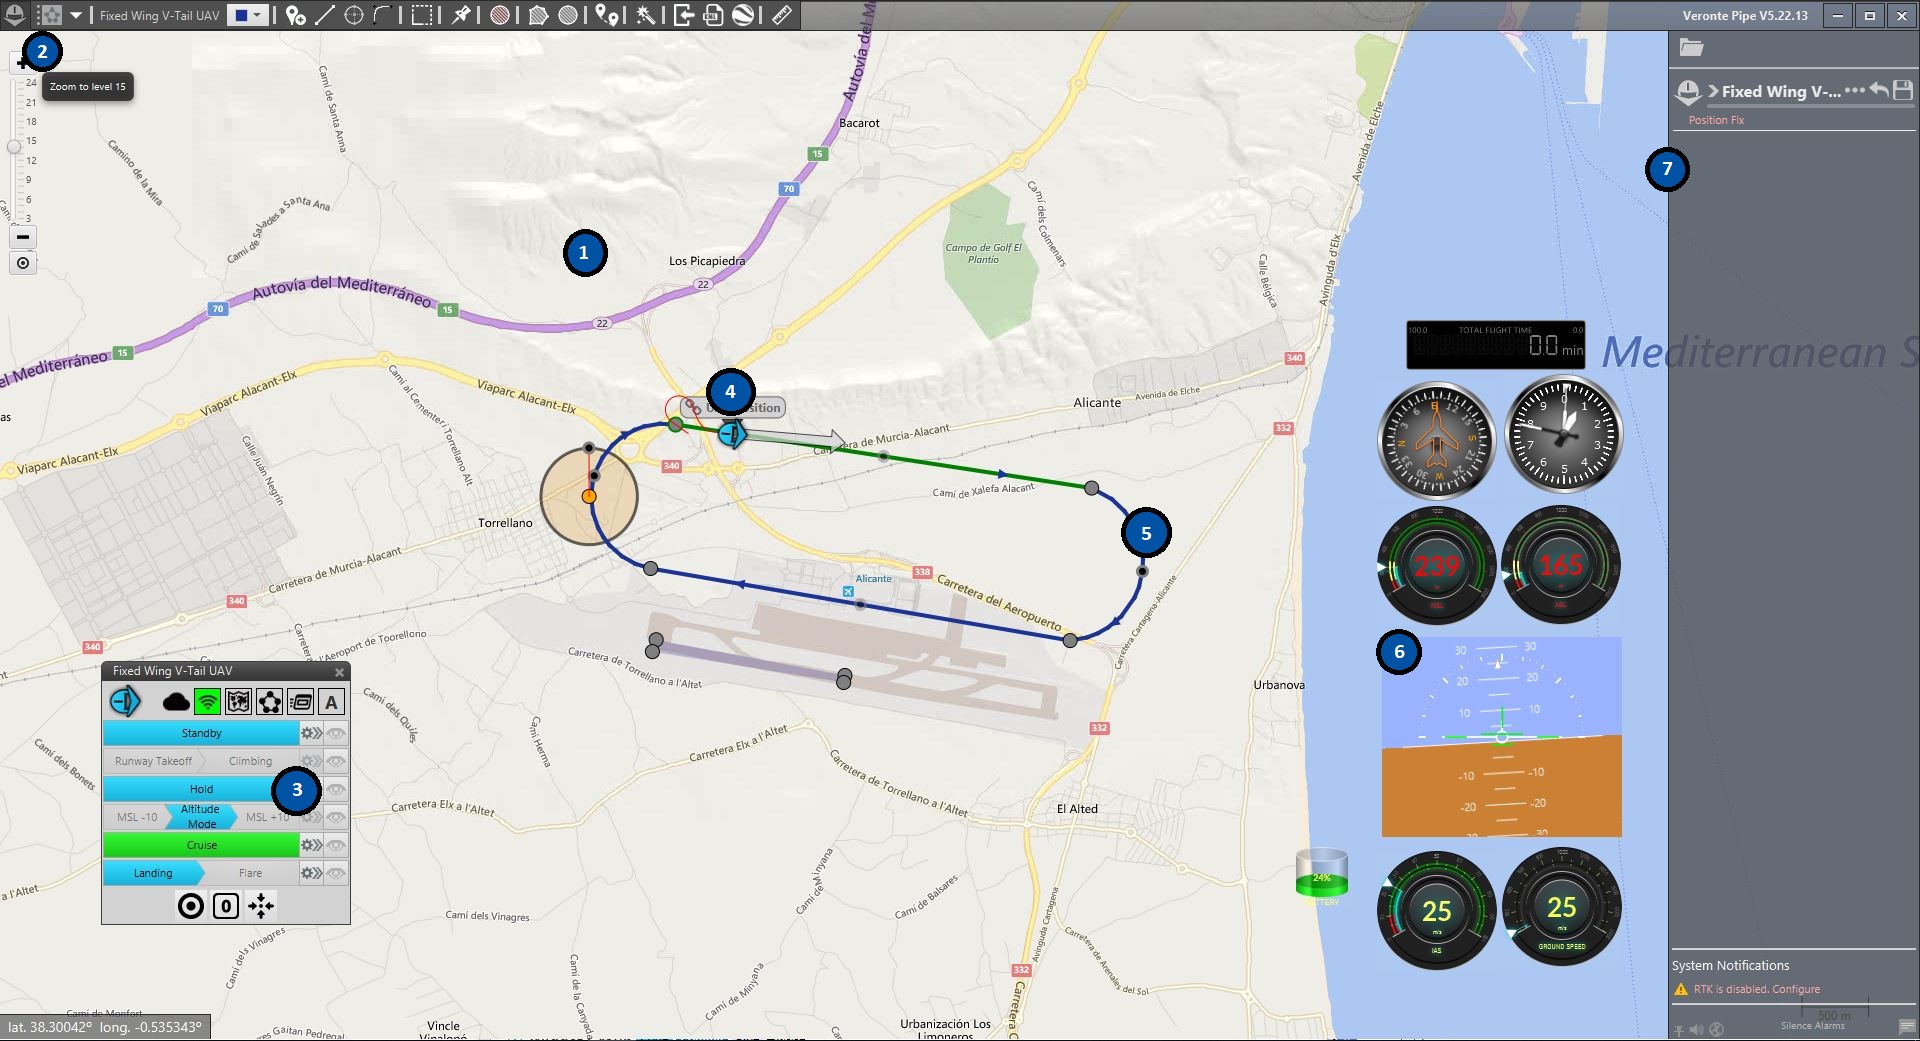Image resolution: width=1920 pixels, height=1041 pixels.
Task: Click the globe terrain icon
Action: click(x=744, y=15)
